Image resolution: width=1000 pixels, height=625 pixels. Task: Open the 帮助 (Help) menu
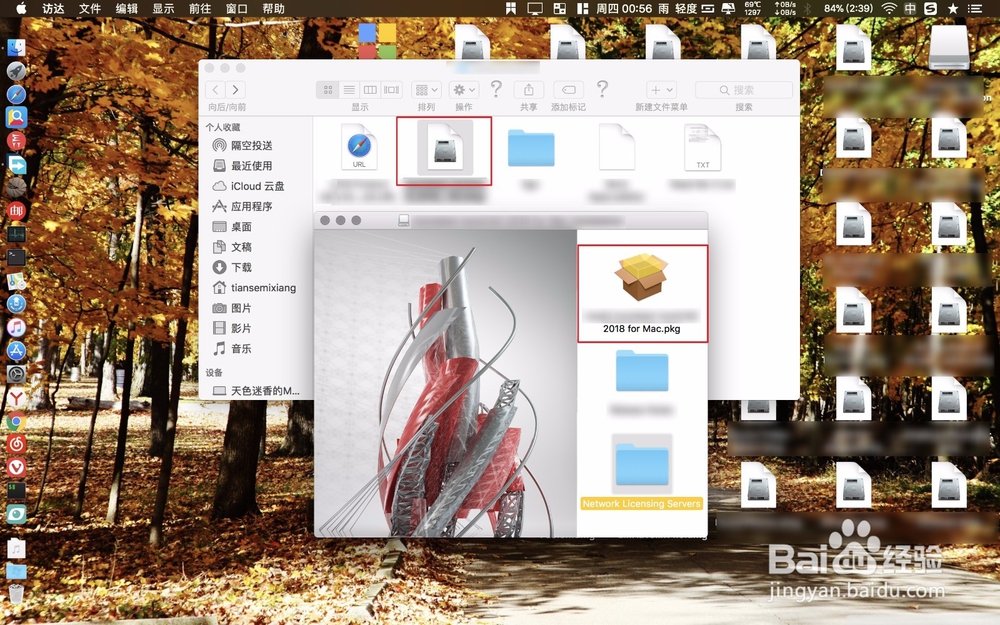[274, 9]
